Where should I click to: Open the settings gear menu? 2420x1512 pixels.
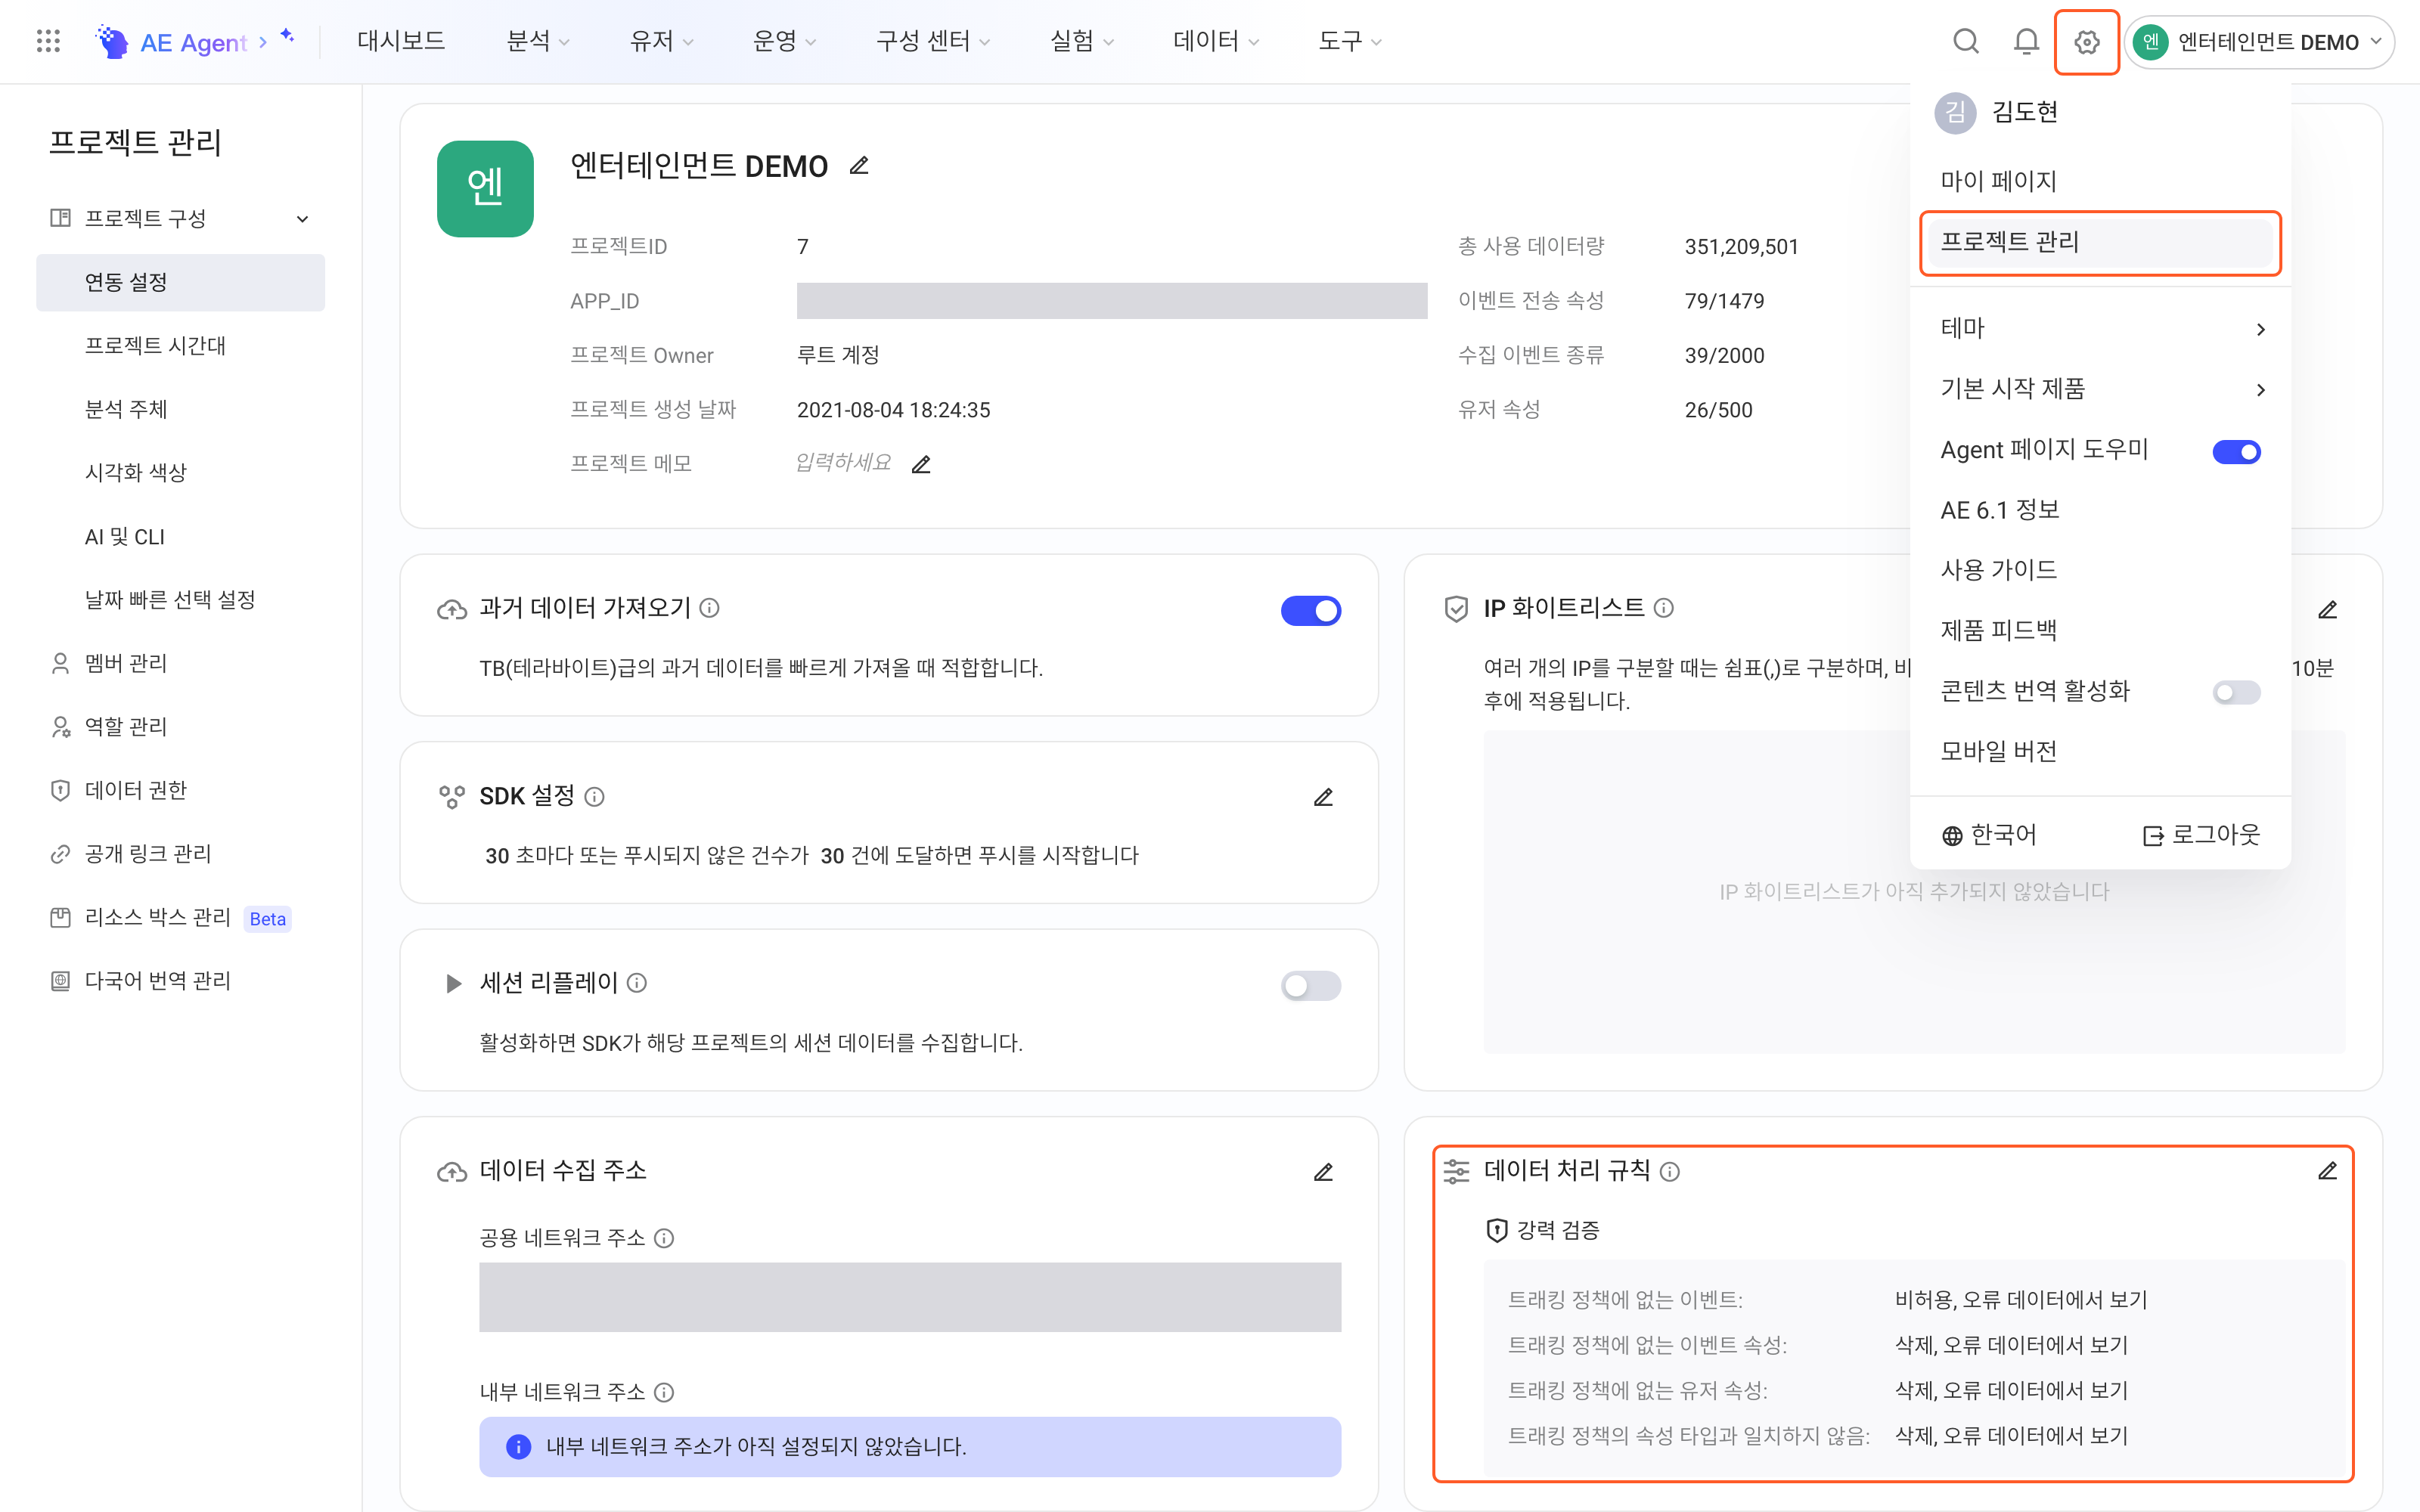[2086, 42]
